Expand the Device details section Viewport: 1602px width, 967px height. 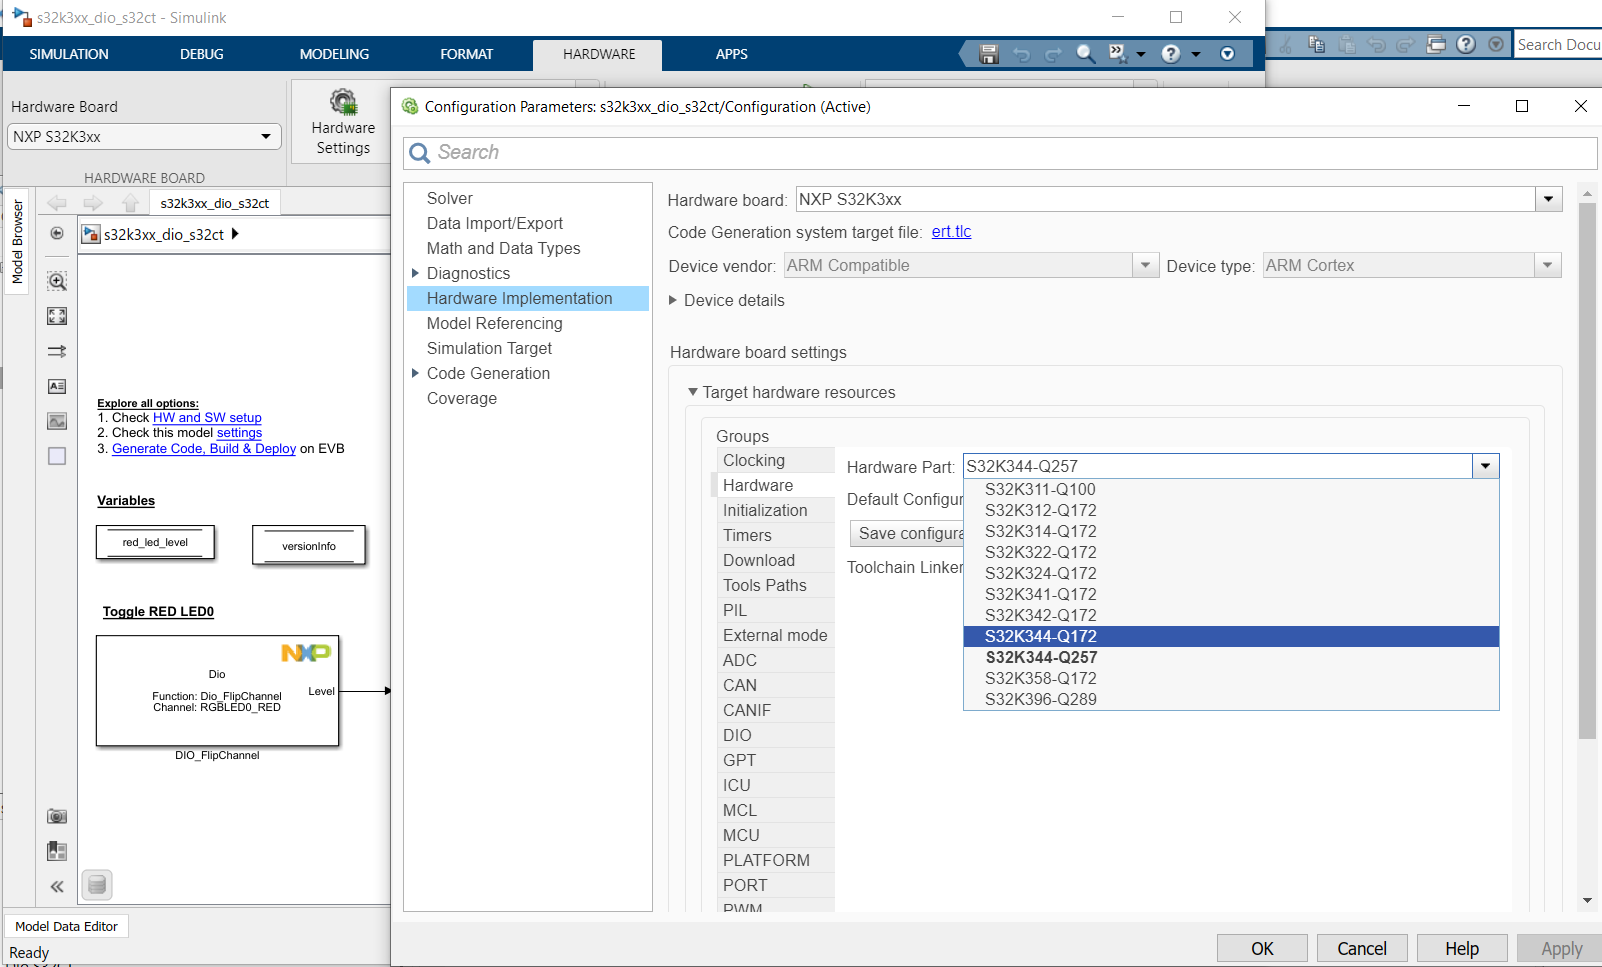pos(672,300)
